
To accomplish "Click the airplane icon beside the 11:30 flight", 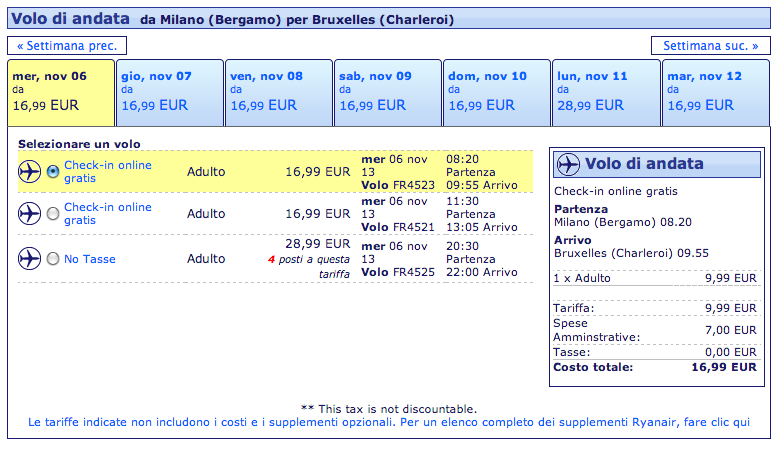I will point(29,213).
